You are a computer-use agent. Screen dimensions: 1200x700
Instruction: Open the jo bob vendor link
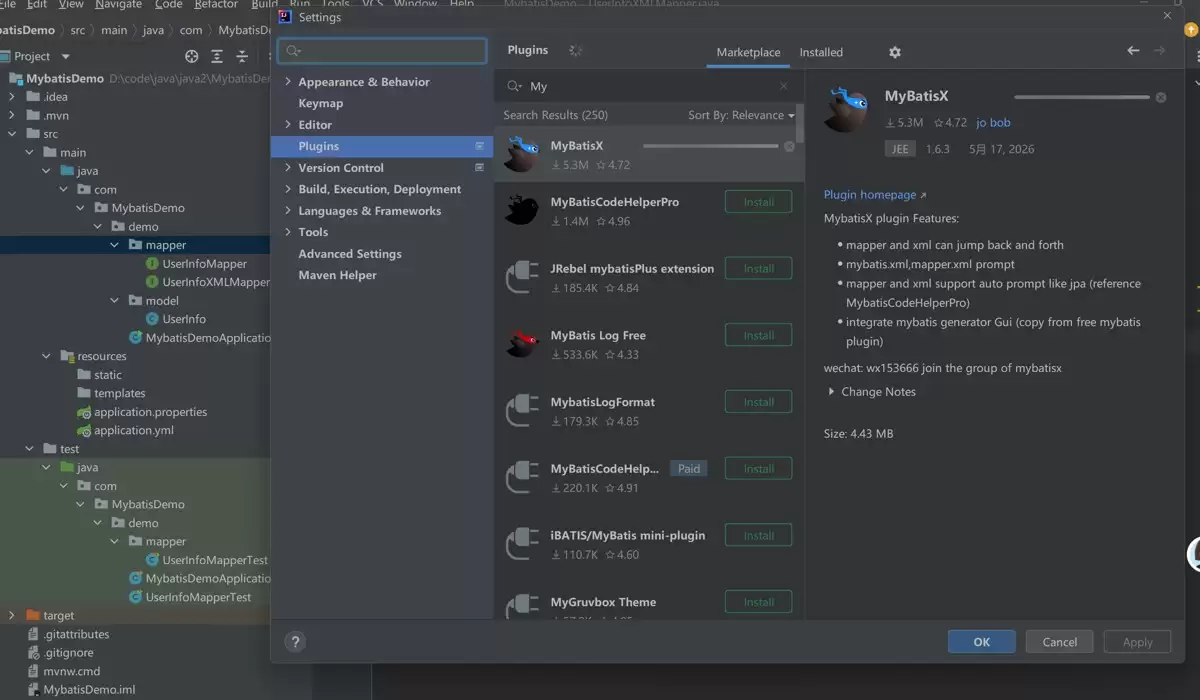tap(993, 123)
